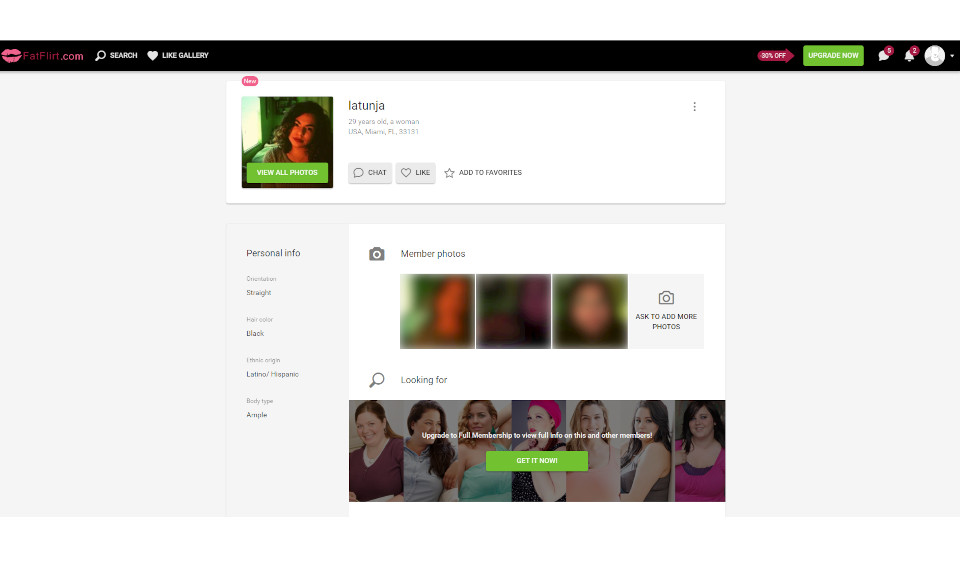The height and width of the screenshot is (561, 960).
Task: Like latunja's profile with heart button
Action: [415, 173]
